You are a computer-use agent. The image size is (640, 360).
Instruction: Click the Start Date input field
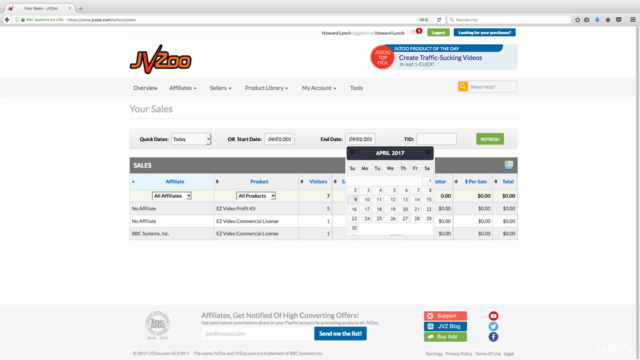(279, 139)
